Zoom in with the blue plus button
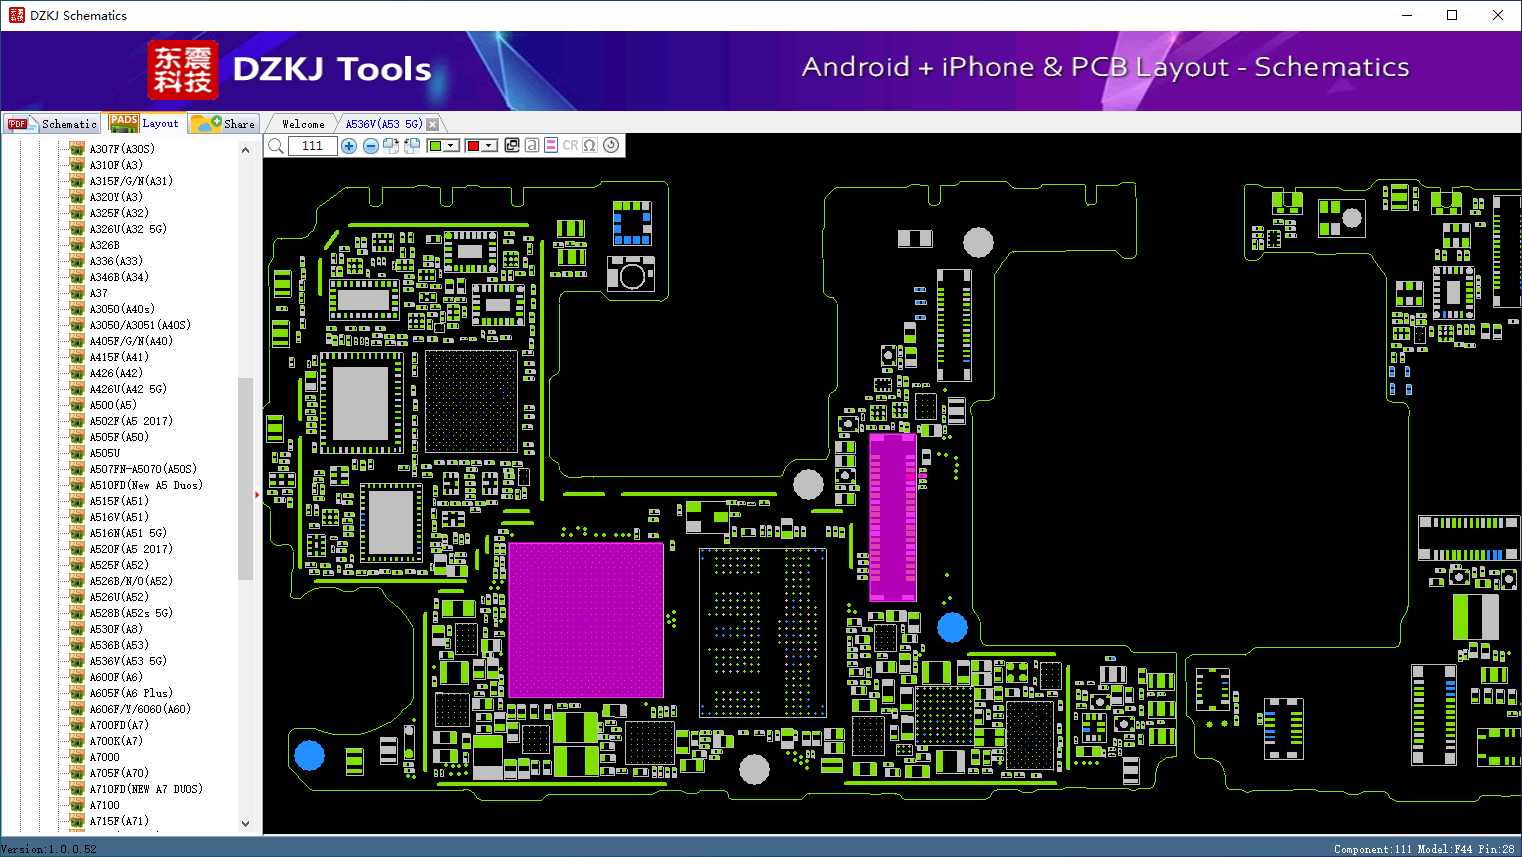 [x=349, y=146]
